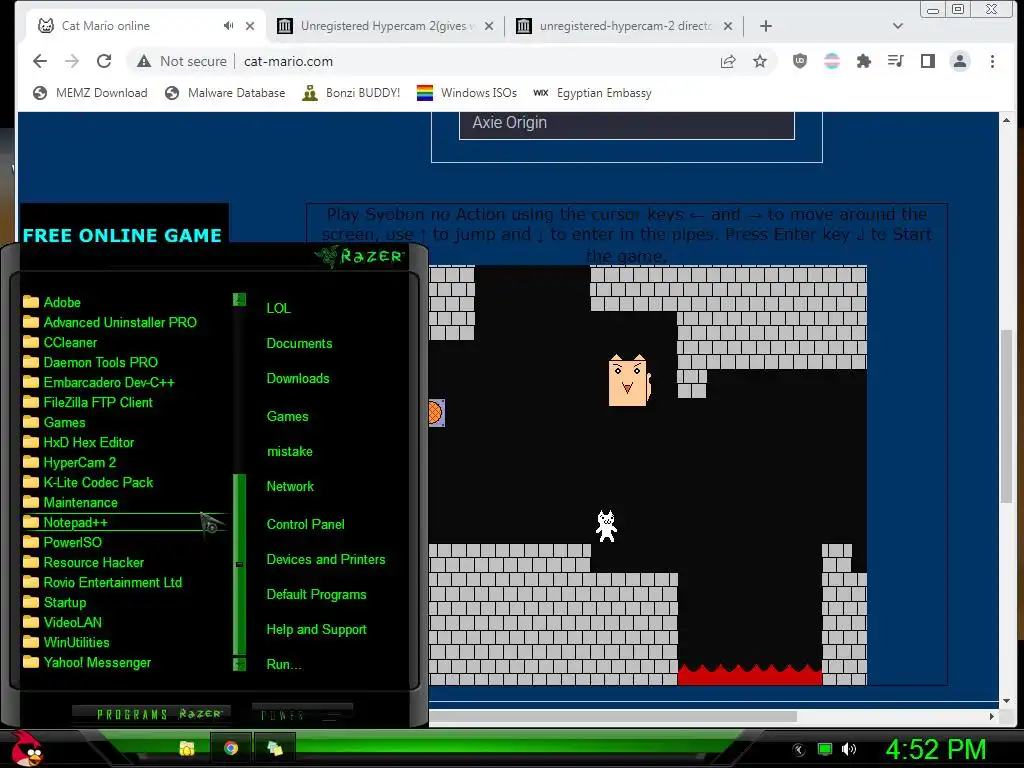Screen dimensions: 1024x768
Task: Switch to Unregistered Hypercam 2 tab
Action: (385, 26)
